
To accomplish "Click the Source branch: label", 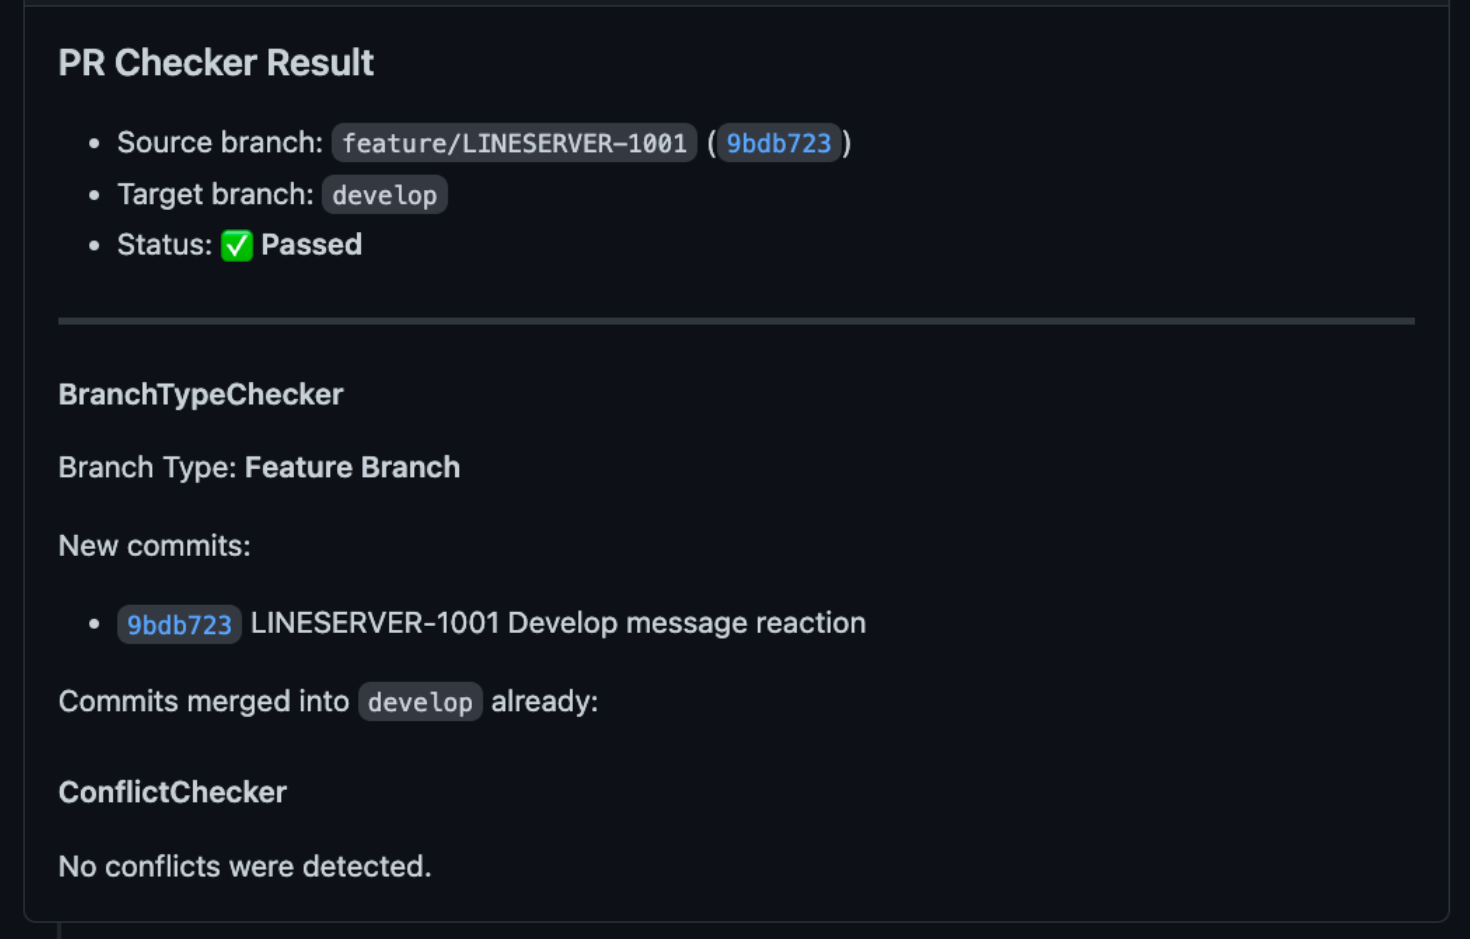I will [220, 143].
